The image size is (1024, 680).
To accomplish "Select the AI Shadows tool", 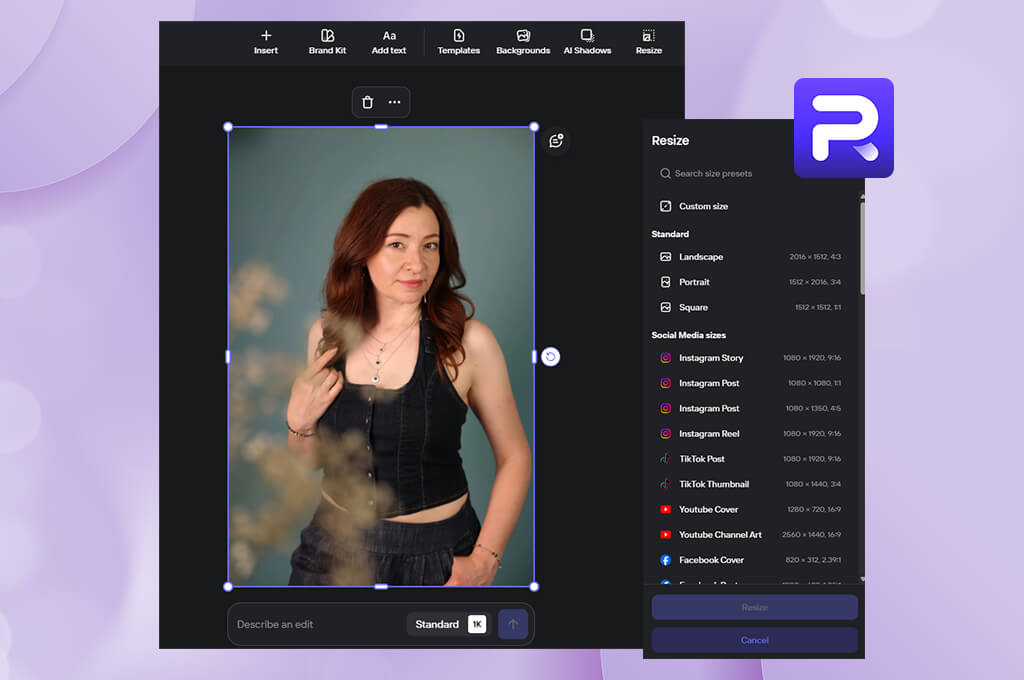I will tap(587, 42).
